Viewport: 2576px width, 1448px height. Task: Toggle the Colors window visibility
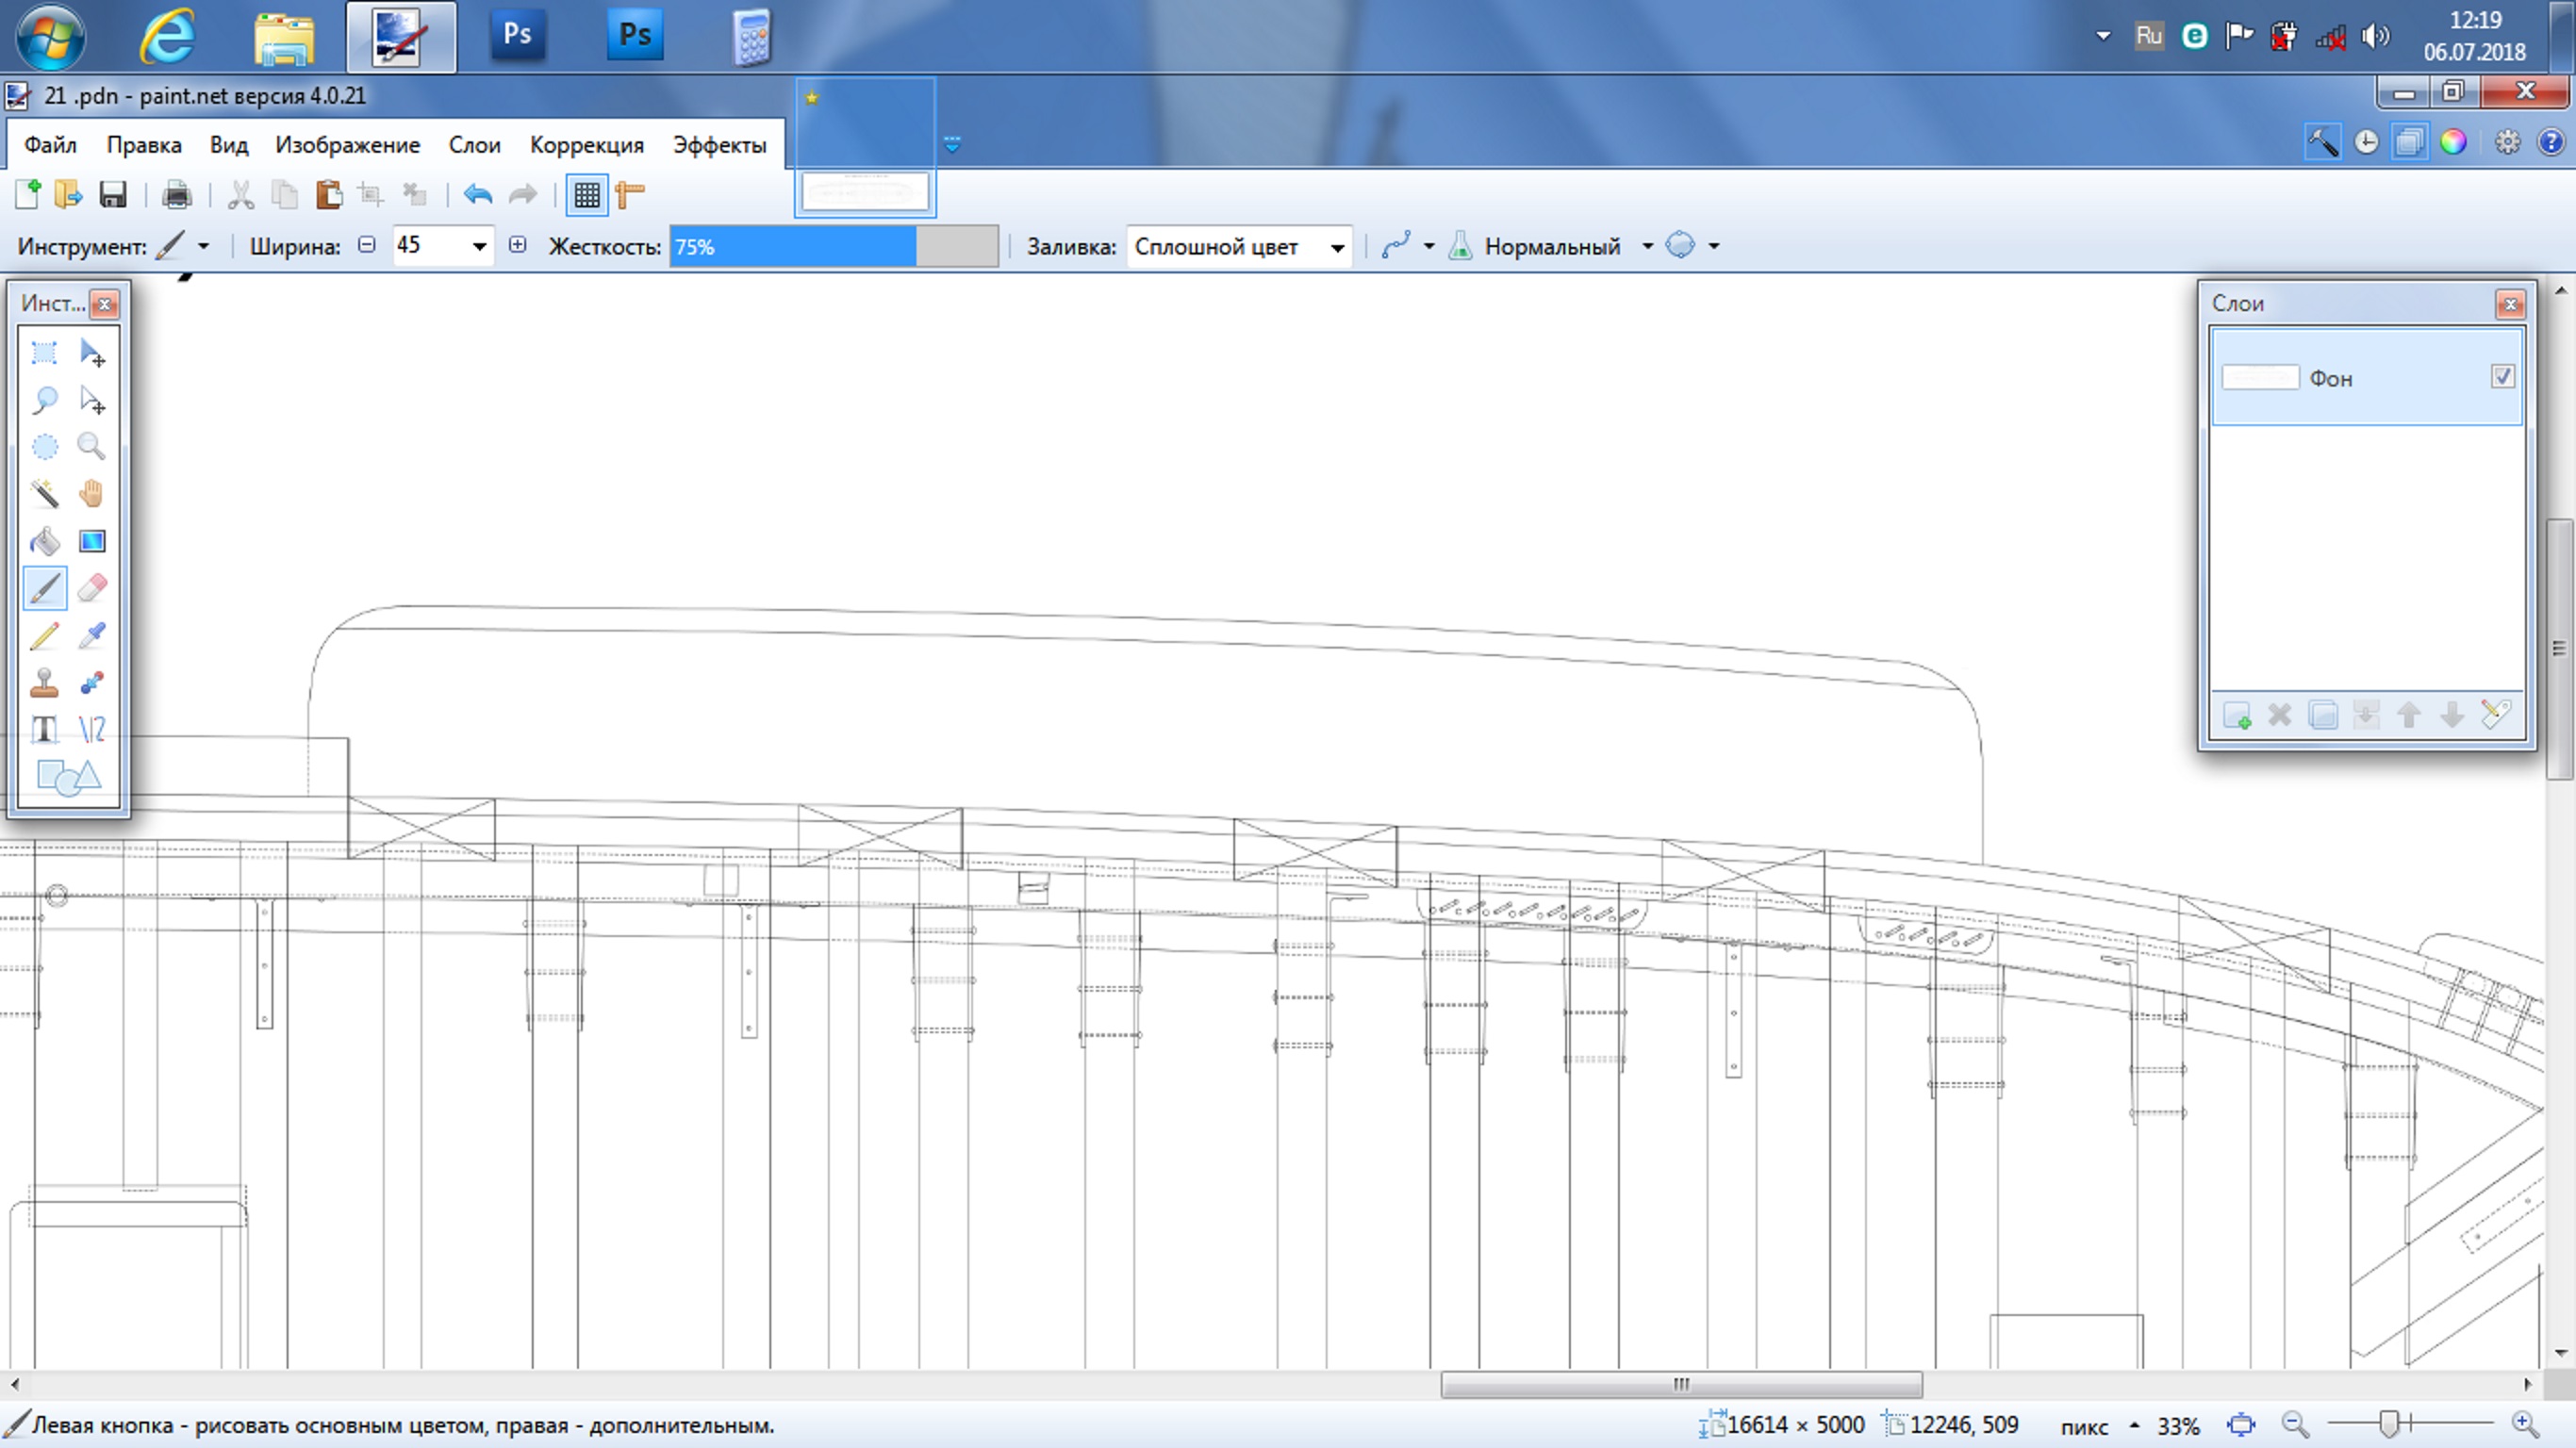point(2453,142)
